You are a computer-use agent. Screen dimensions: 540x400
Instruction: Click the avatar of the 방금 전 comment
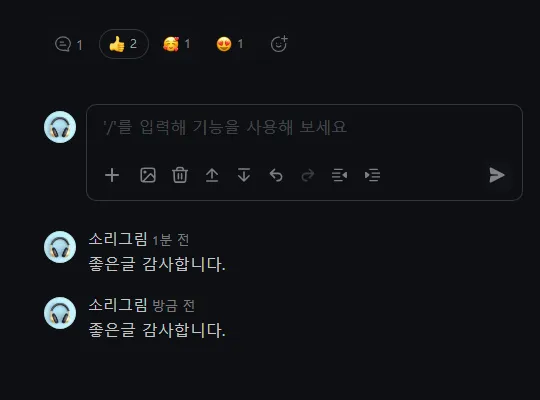point(60,313)
